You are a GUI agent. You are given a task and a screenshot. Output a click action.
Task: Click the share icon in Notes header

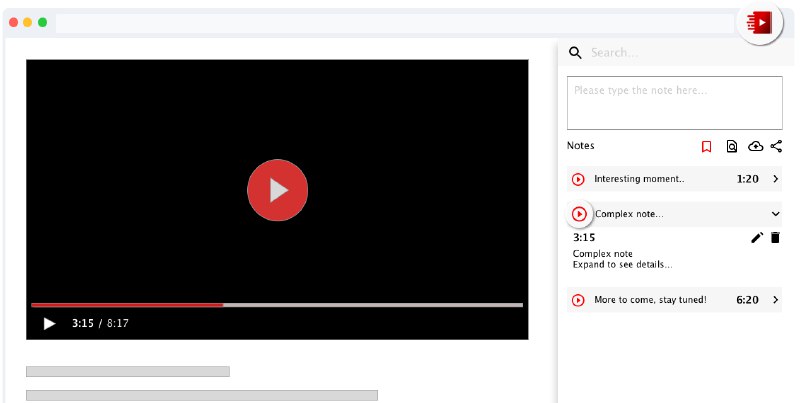coord(776,146)
